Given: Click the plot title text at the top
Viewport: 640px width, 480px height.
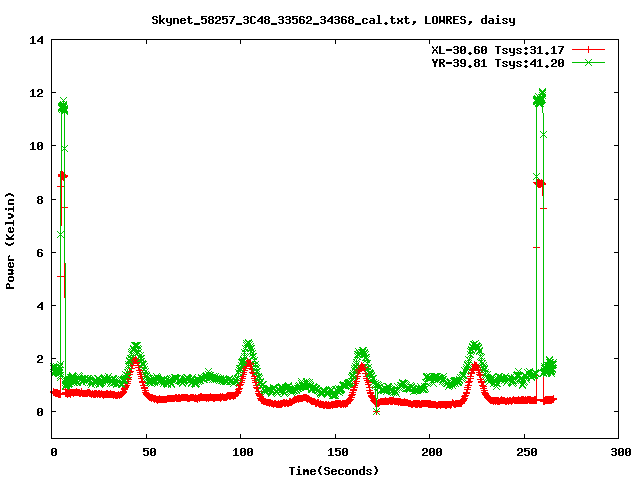Looking at the screenshot, I should (x=319, y=19).
